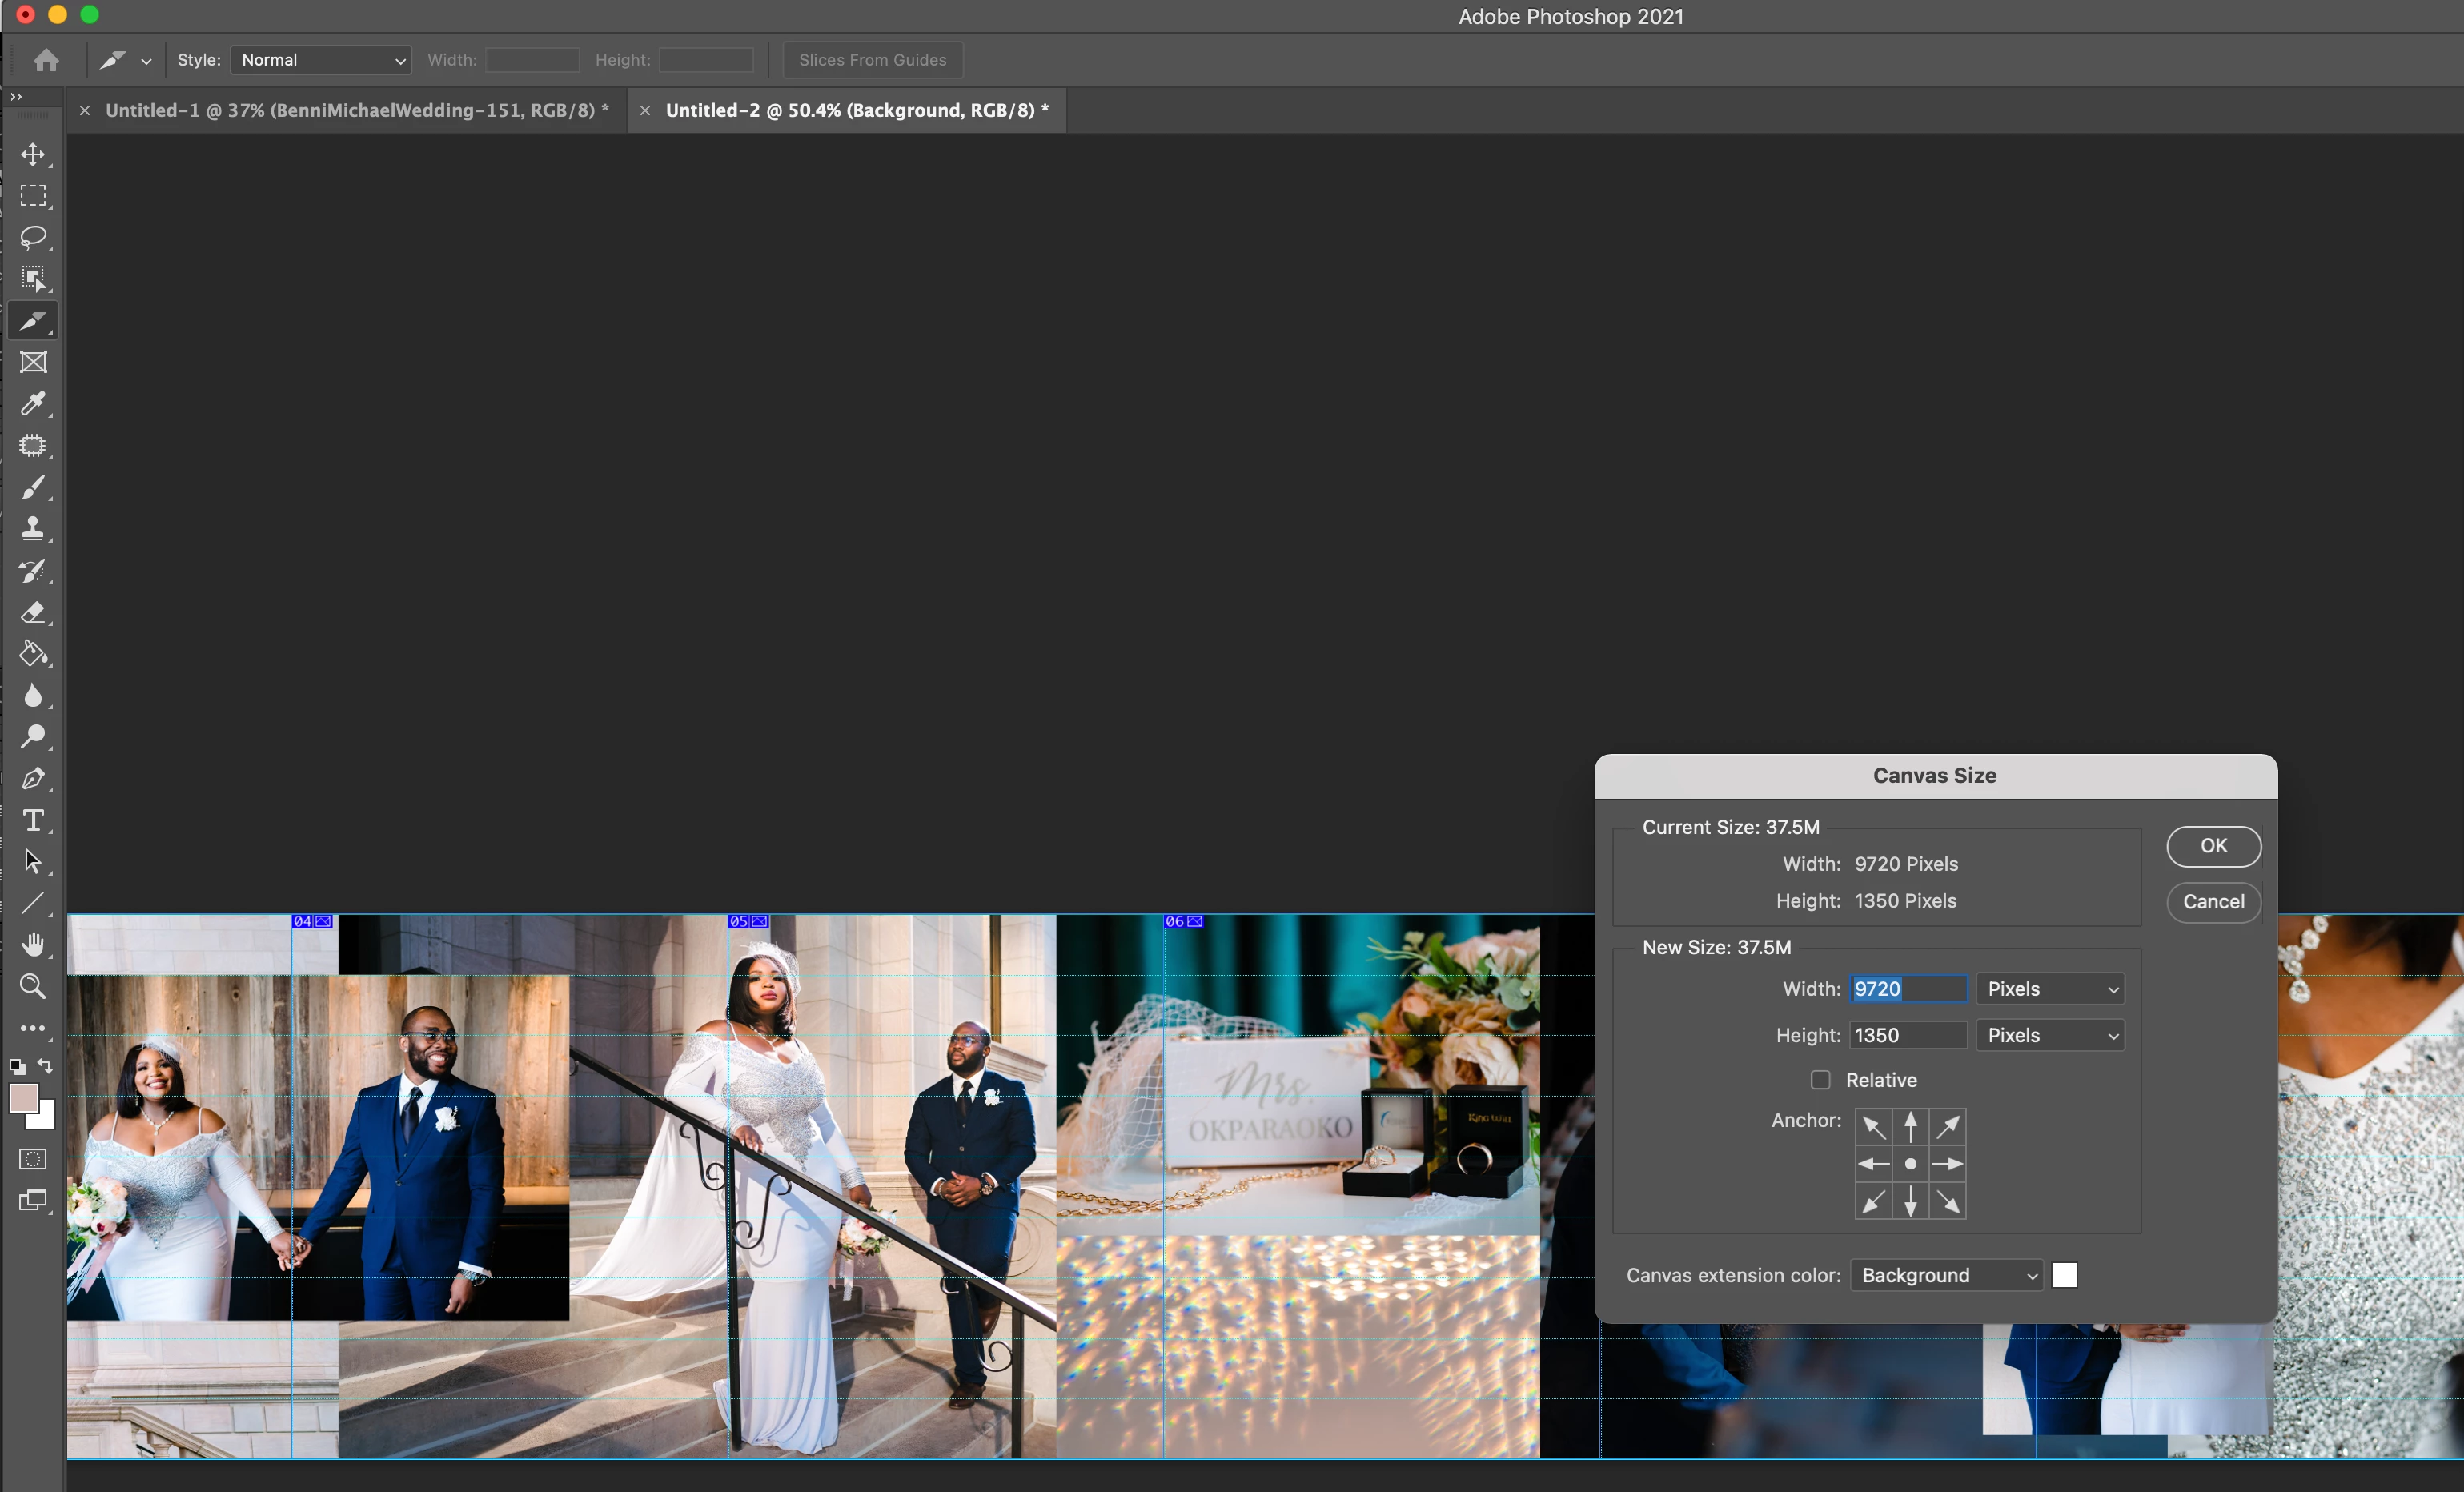Select the Hand tool

33,944
